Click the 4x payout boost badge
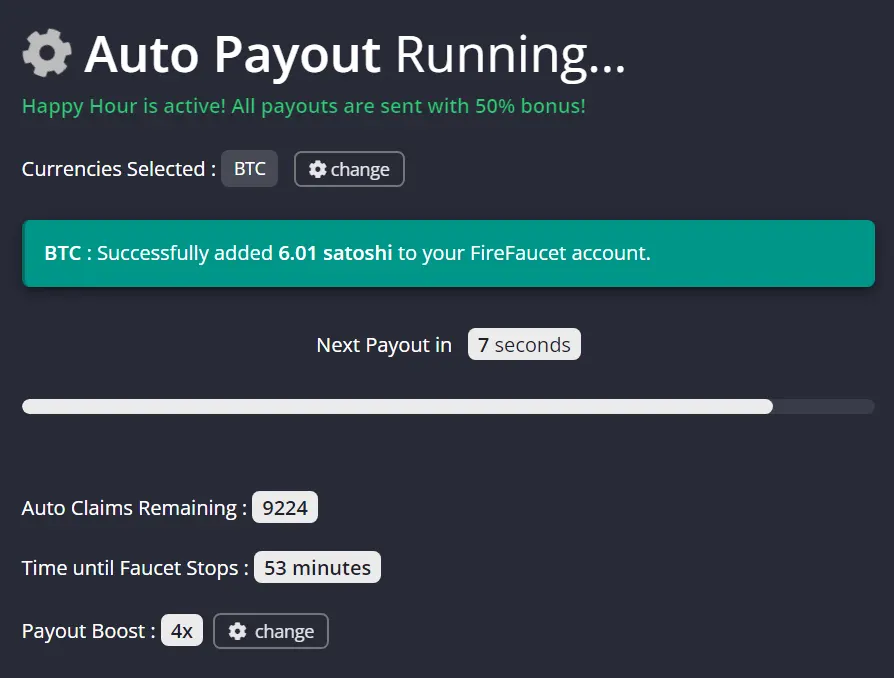Screen dimensions: 894x678 coord(182,631)
